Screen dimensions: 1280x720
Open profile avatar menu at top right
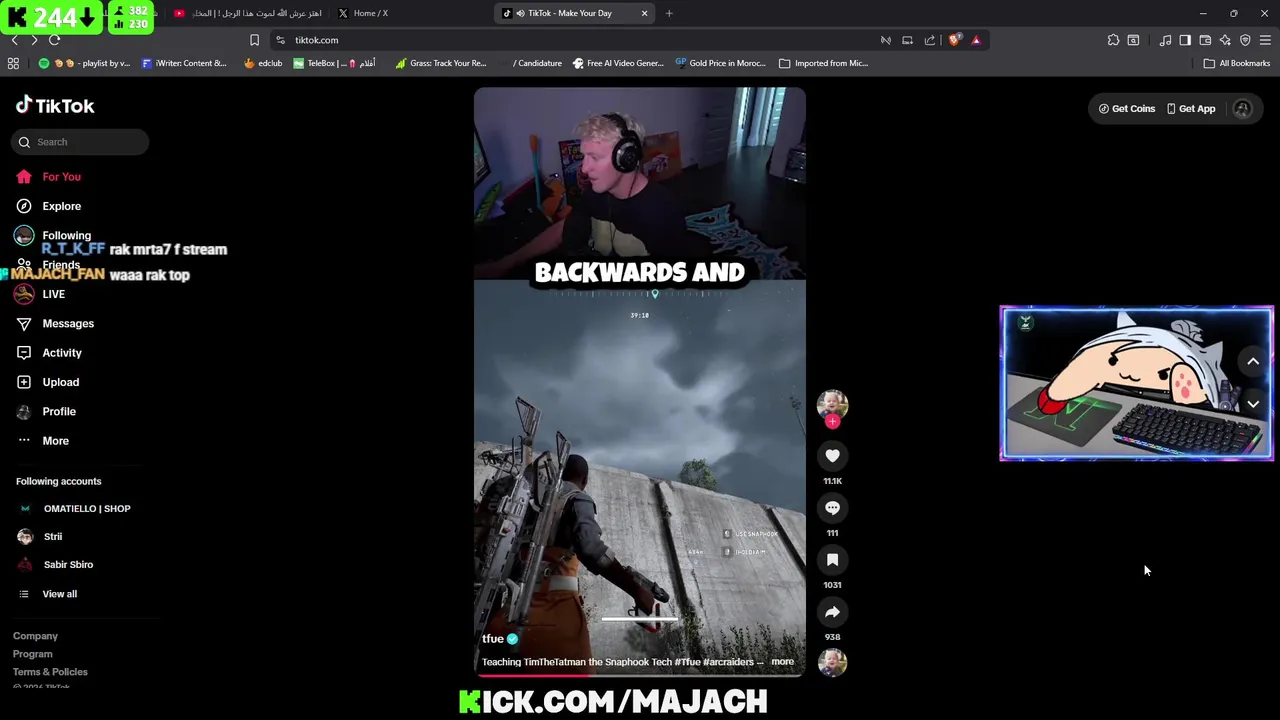[1242, 109]
